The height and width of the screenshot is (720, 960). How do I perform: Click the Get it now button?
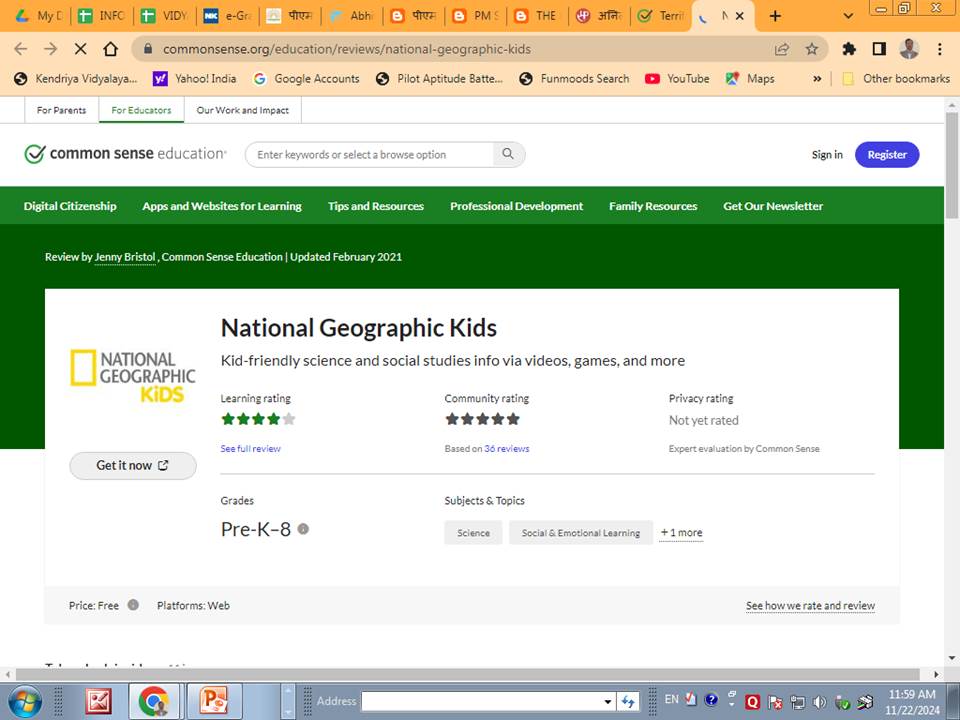click(132, 465)
